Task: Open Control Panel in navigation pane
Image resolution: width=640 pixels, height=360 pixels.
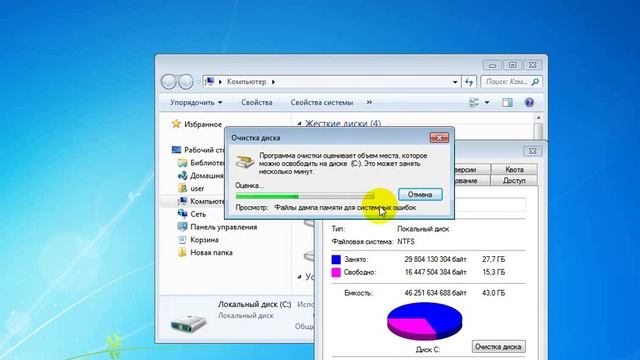Action: pos(224,227)
